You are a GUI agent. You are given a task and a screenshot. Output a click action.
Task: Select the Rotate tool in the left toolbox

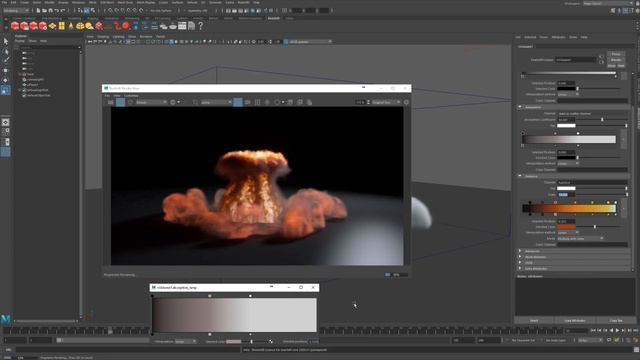click(x=6, y=80)
